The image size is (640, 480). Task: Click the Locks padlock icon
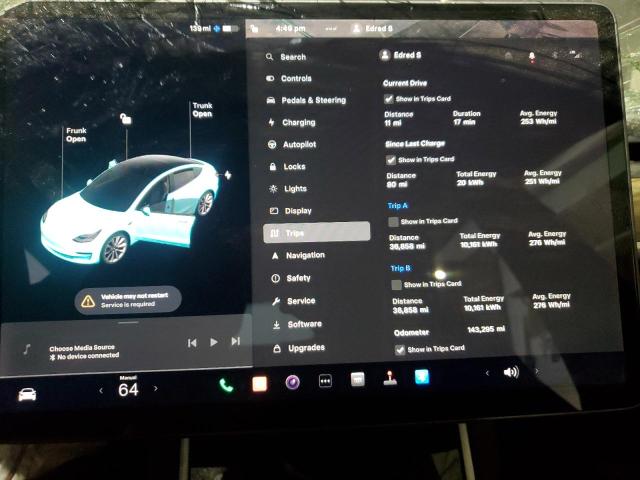273,167
